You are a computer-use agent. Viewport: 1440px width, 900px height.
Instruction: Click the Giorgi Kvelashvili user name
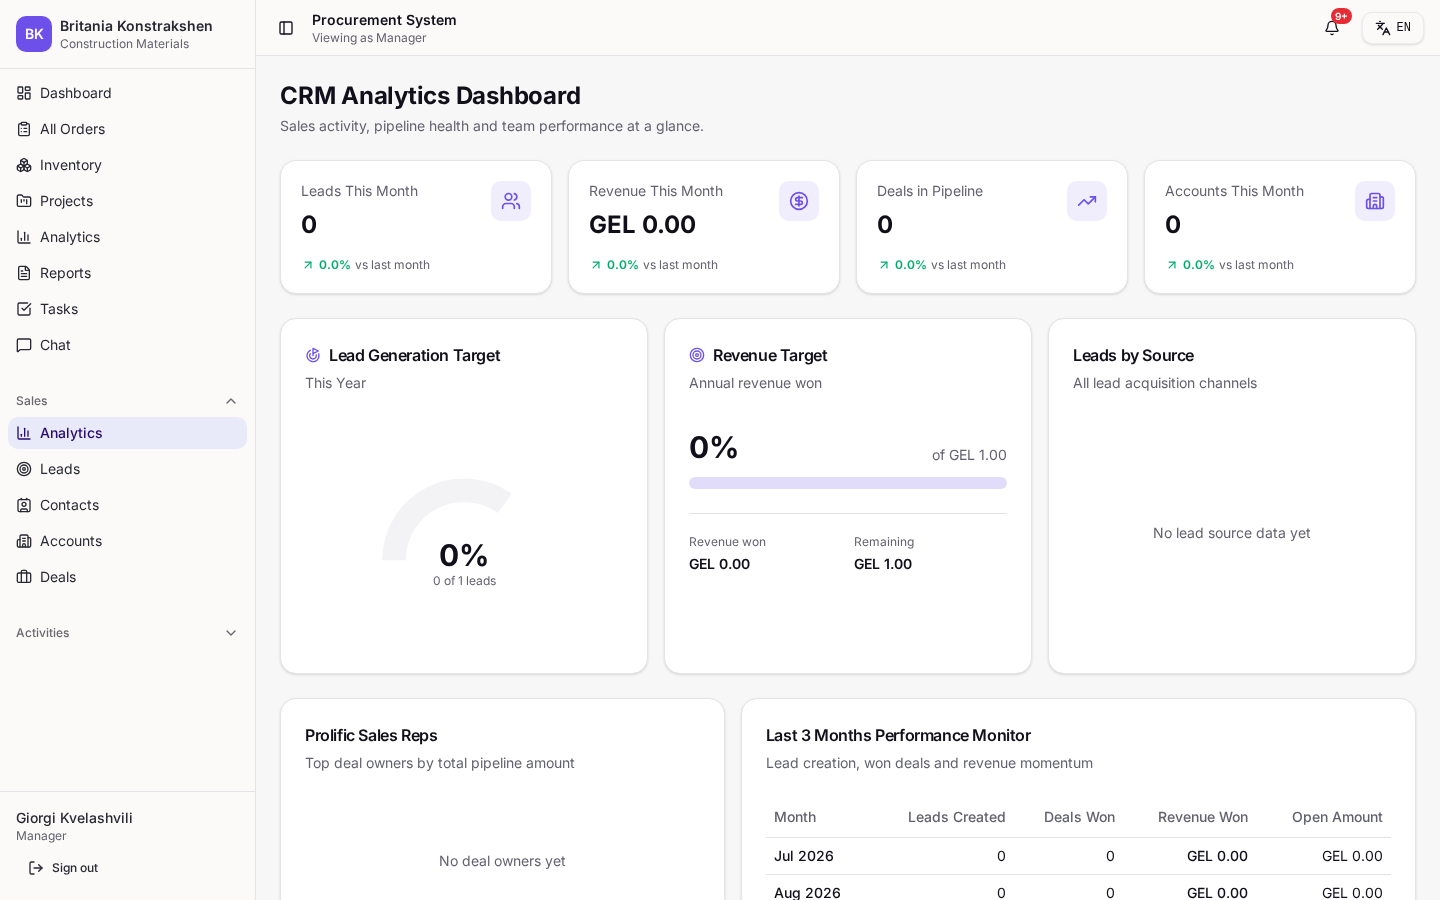[74, 818]
